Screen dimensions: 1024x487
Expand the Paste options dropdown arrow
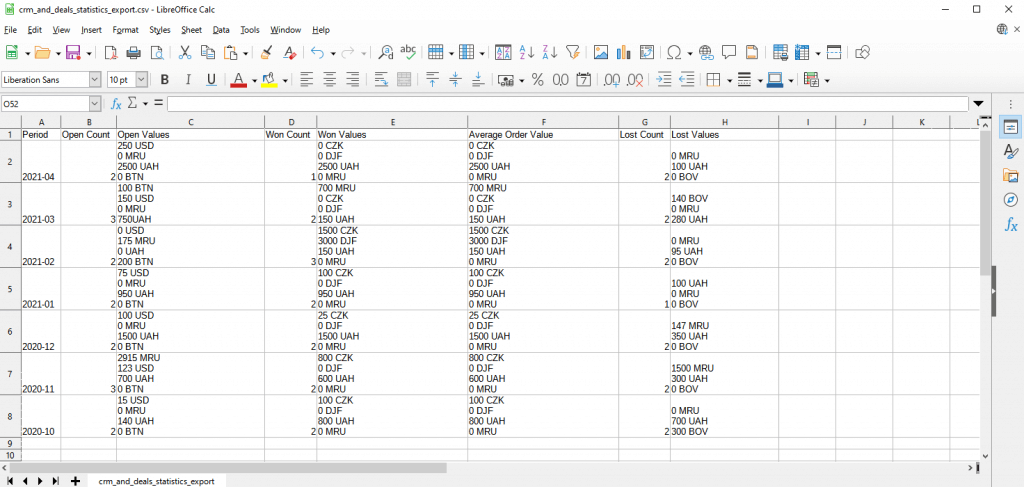(x=246, y=52)
